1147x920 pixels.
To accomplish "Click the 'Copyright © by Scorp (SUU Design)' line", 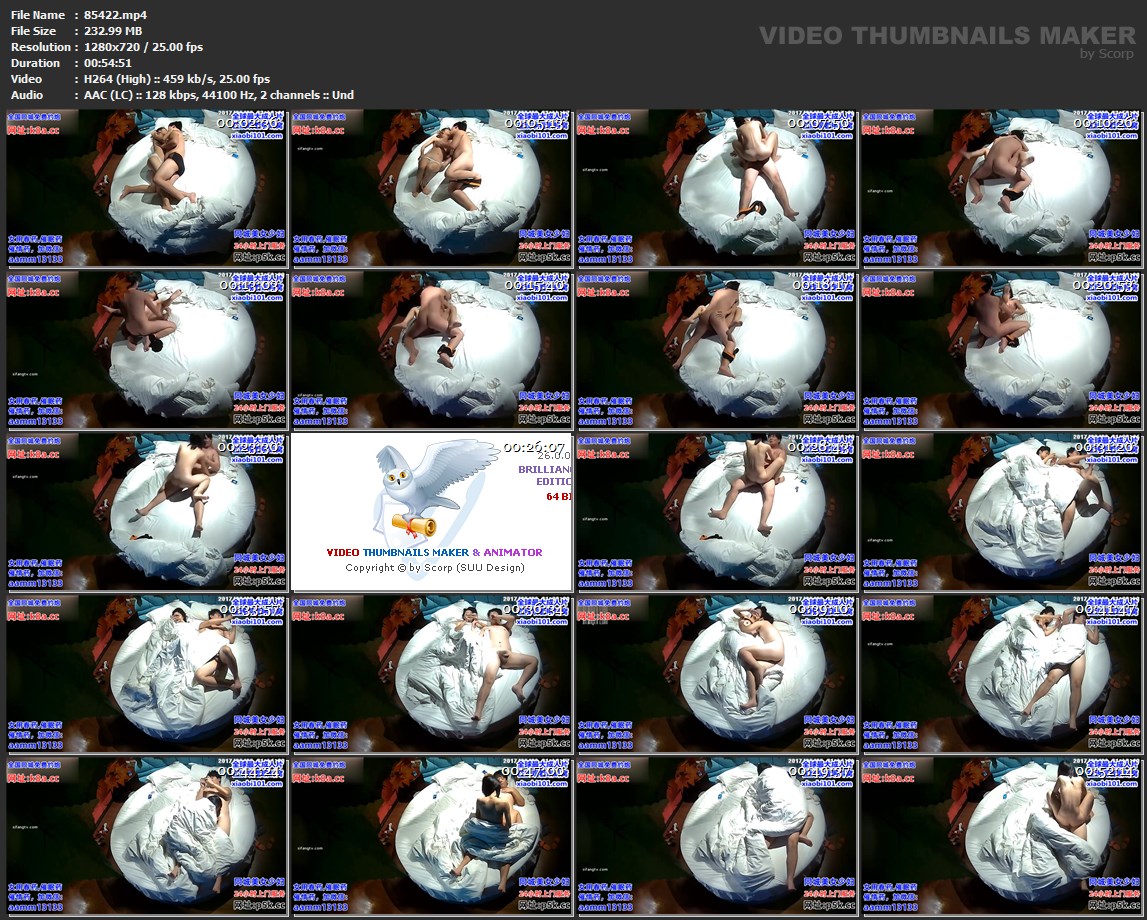I will click(x=434, y=568).
